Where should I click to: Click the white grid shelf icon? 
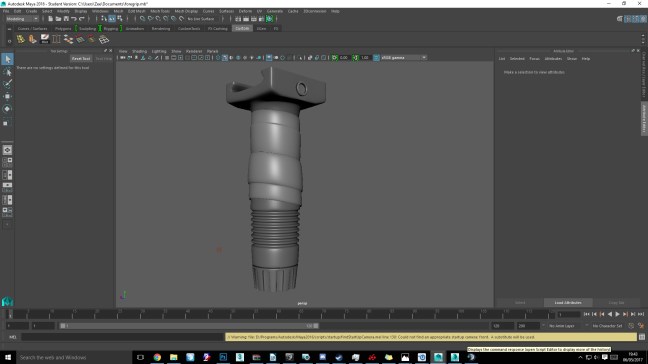point(104,39)
